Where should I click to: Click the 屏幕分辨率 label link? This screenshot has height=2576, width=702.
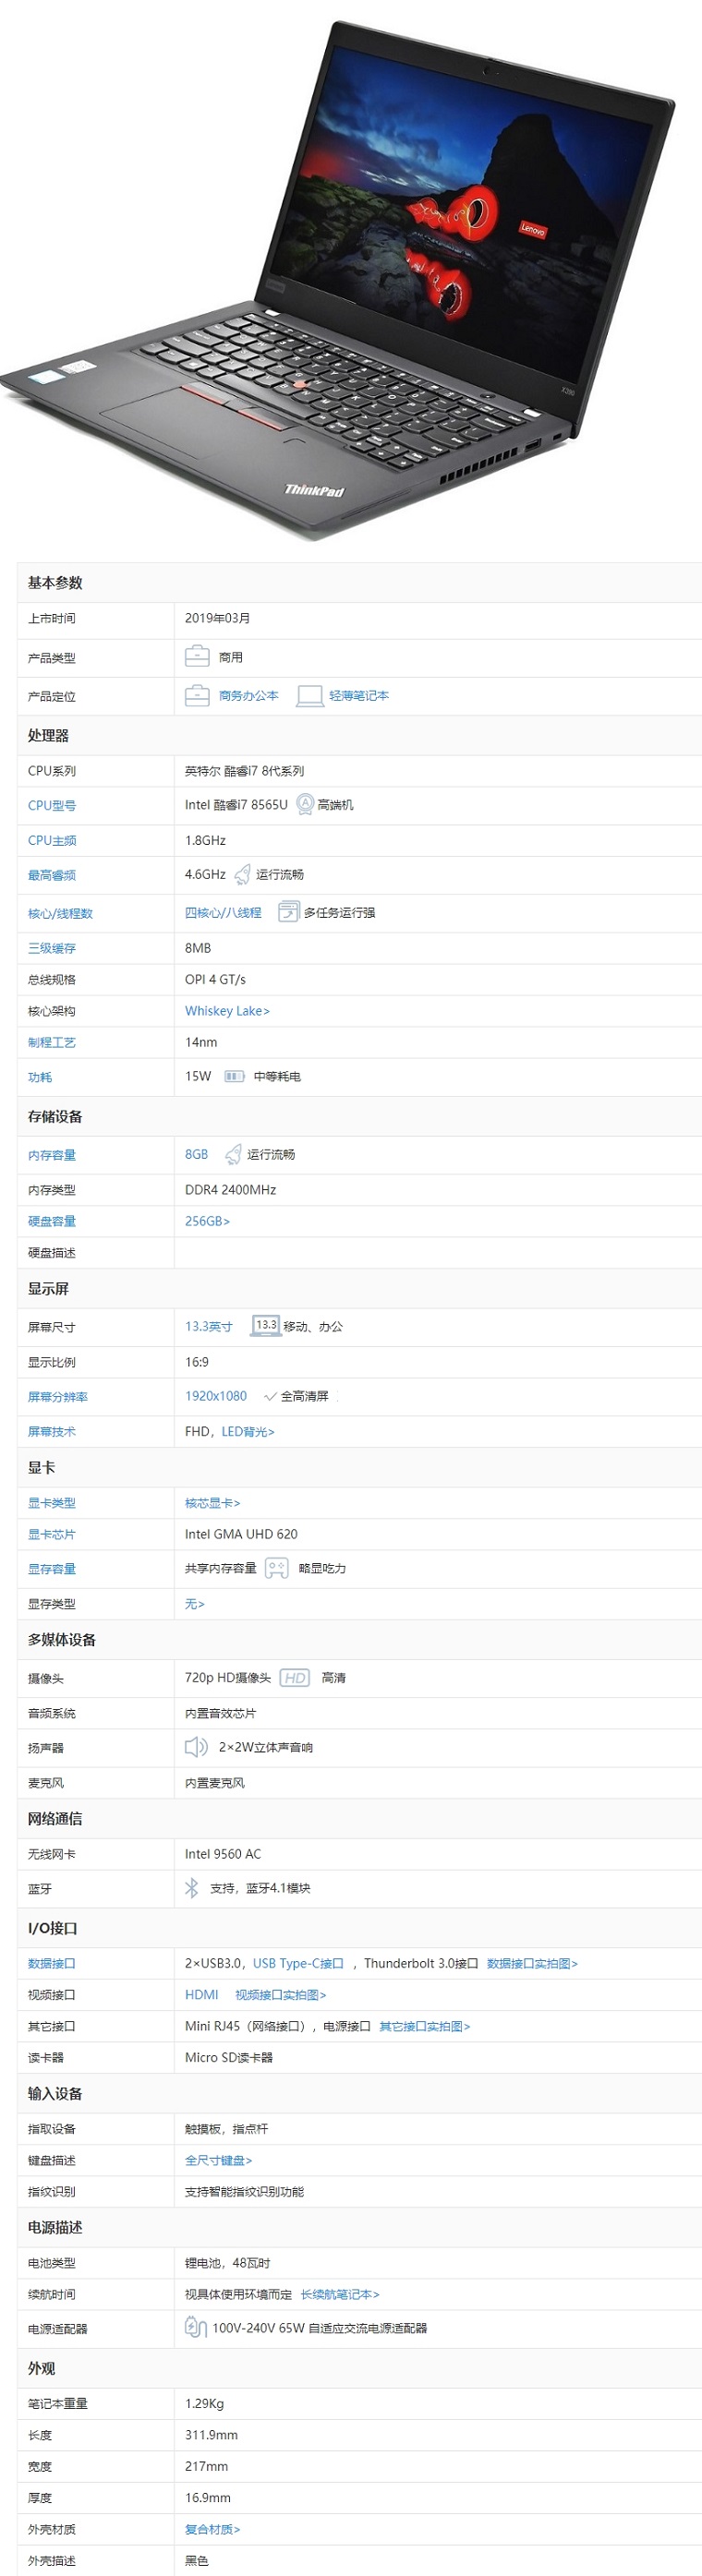(x=58, y=1398)
